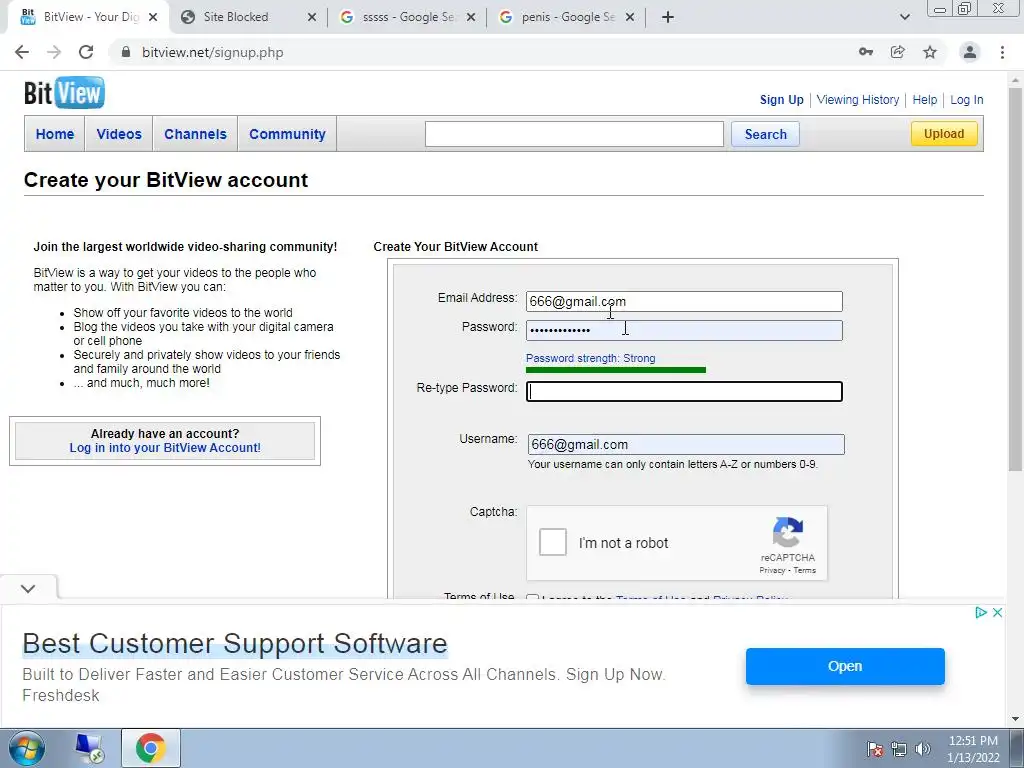Close the ad with X icon

[997, 613]
